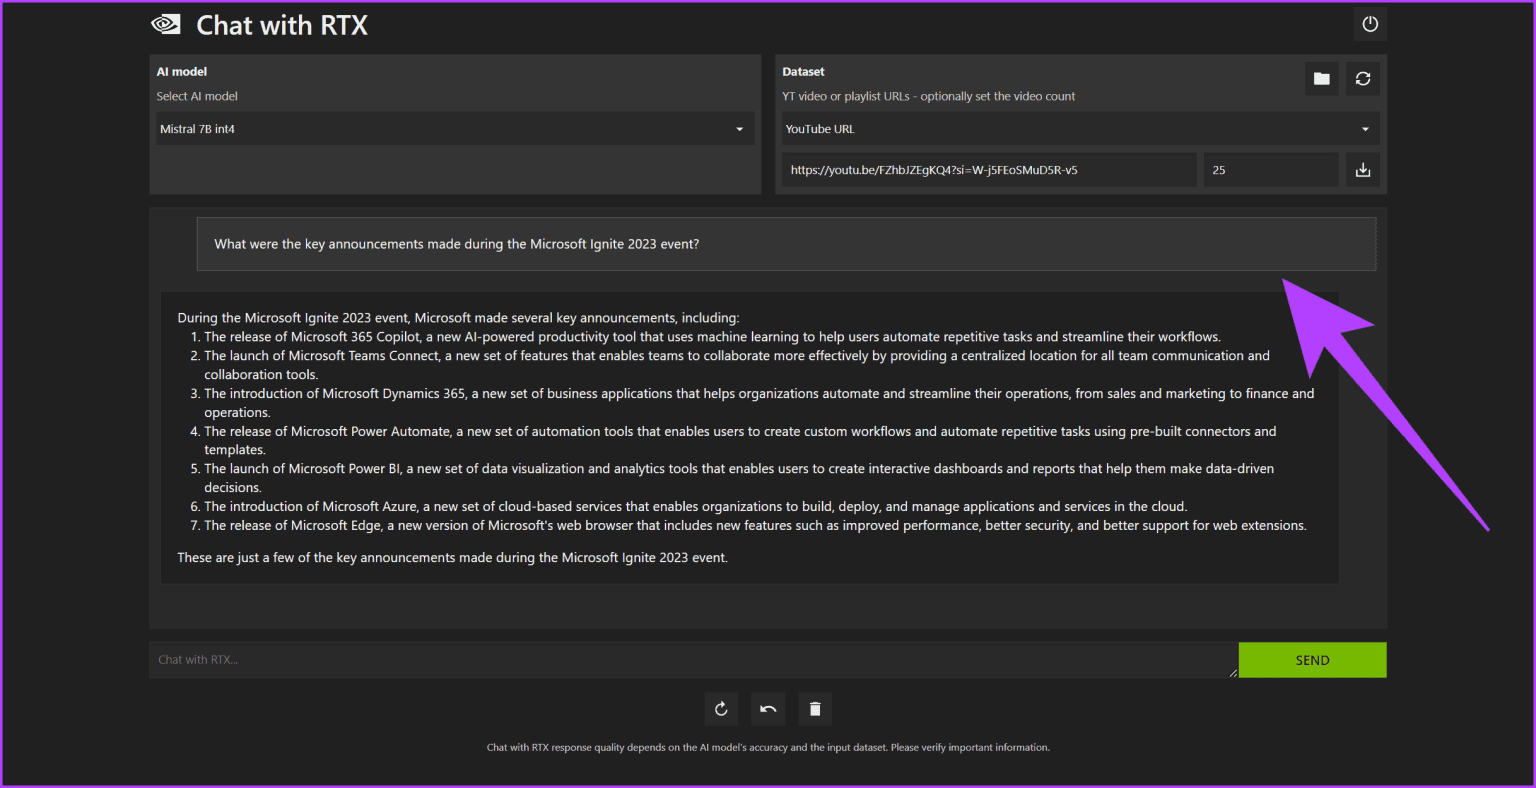Click the Chat with RTX message box

point(693,660)
